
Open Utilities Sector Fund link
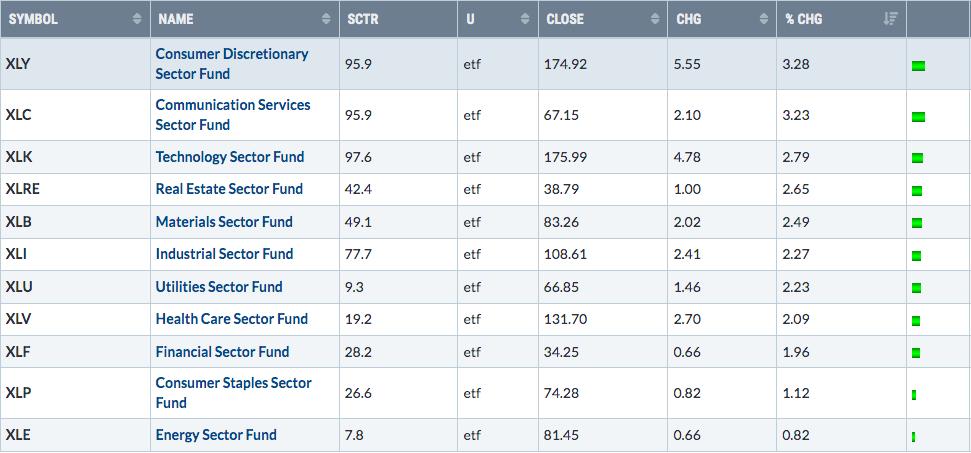[x=219, y=287]
